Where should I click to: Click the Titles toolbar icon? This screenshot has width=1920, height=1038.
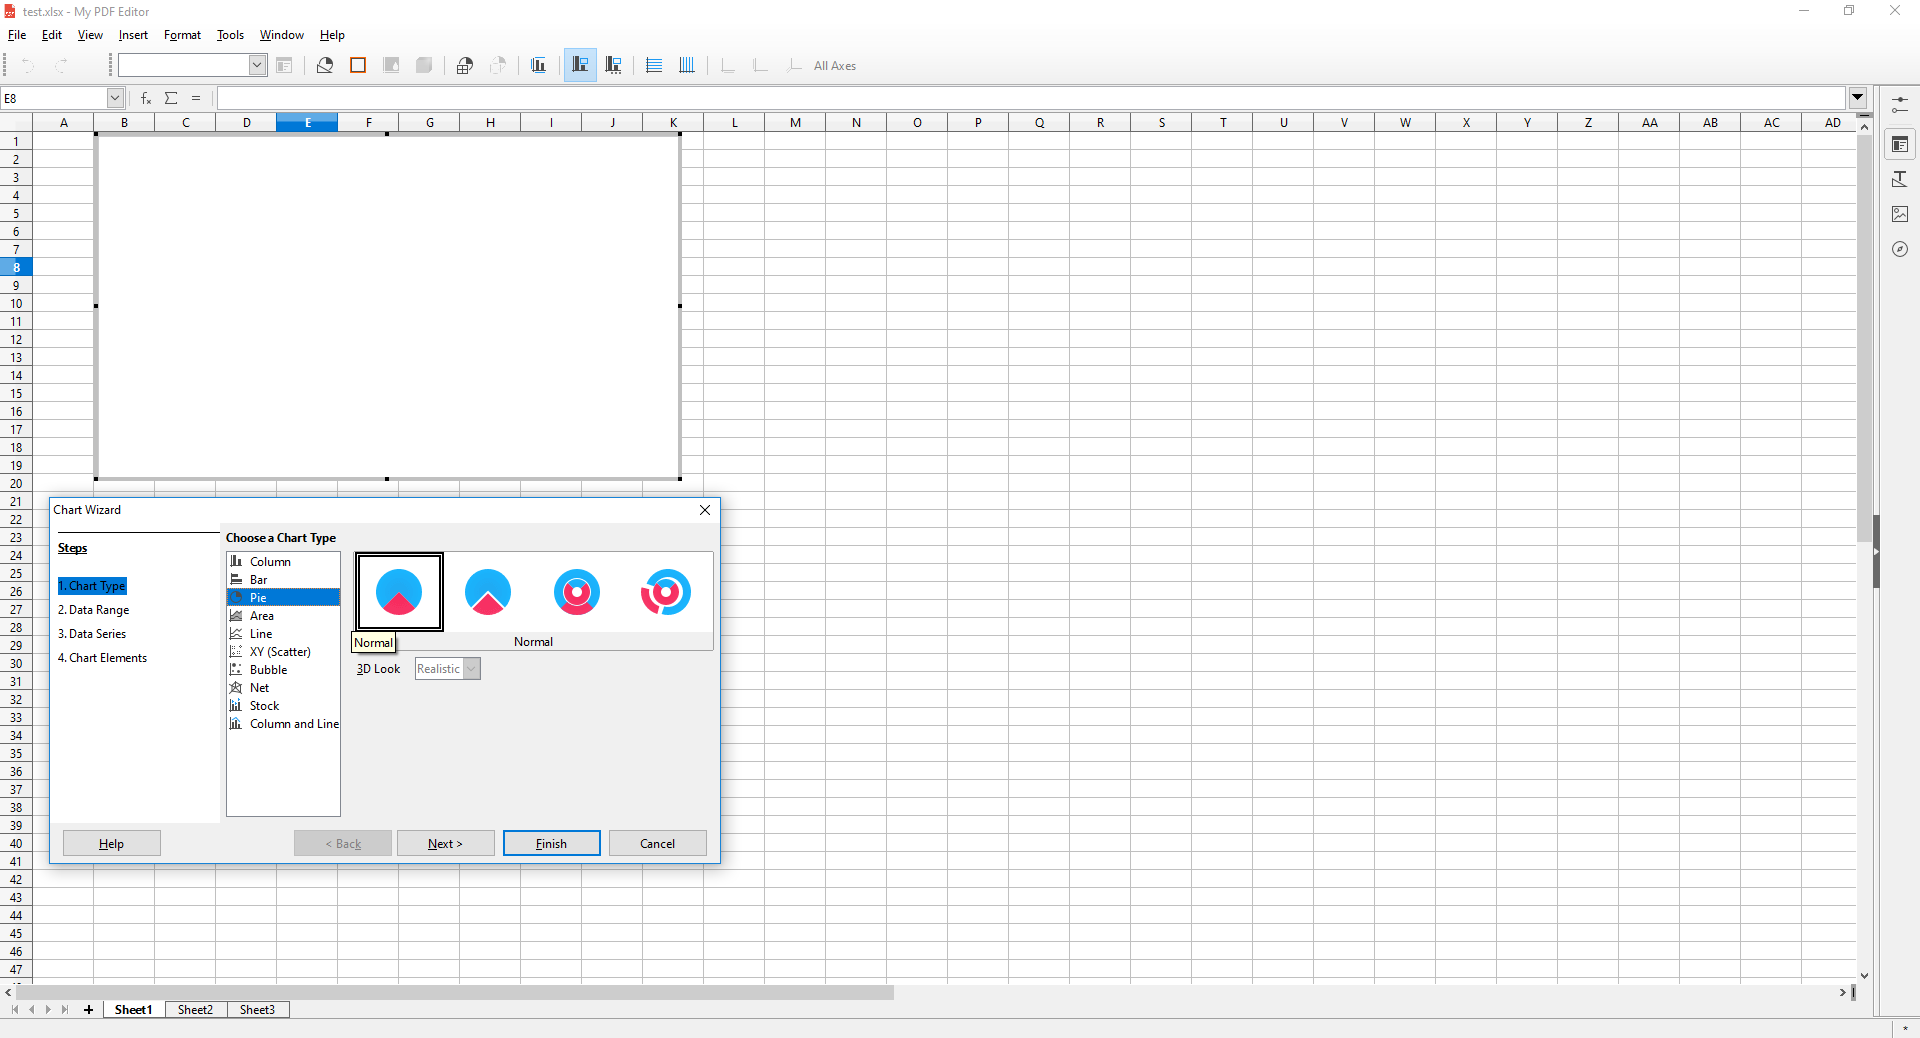coord(539,66)
